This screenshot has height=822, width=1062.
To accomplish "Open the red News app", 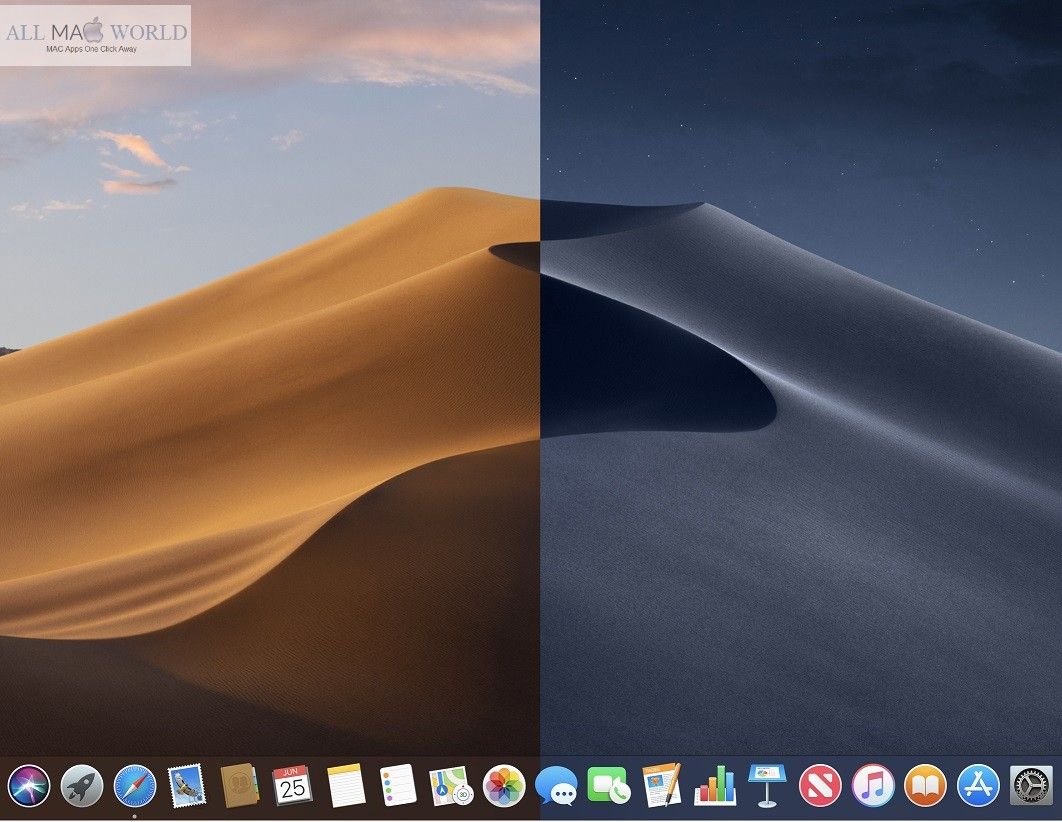I will point(820,785).
